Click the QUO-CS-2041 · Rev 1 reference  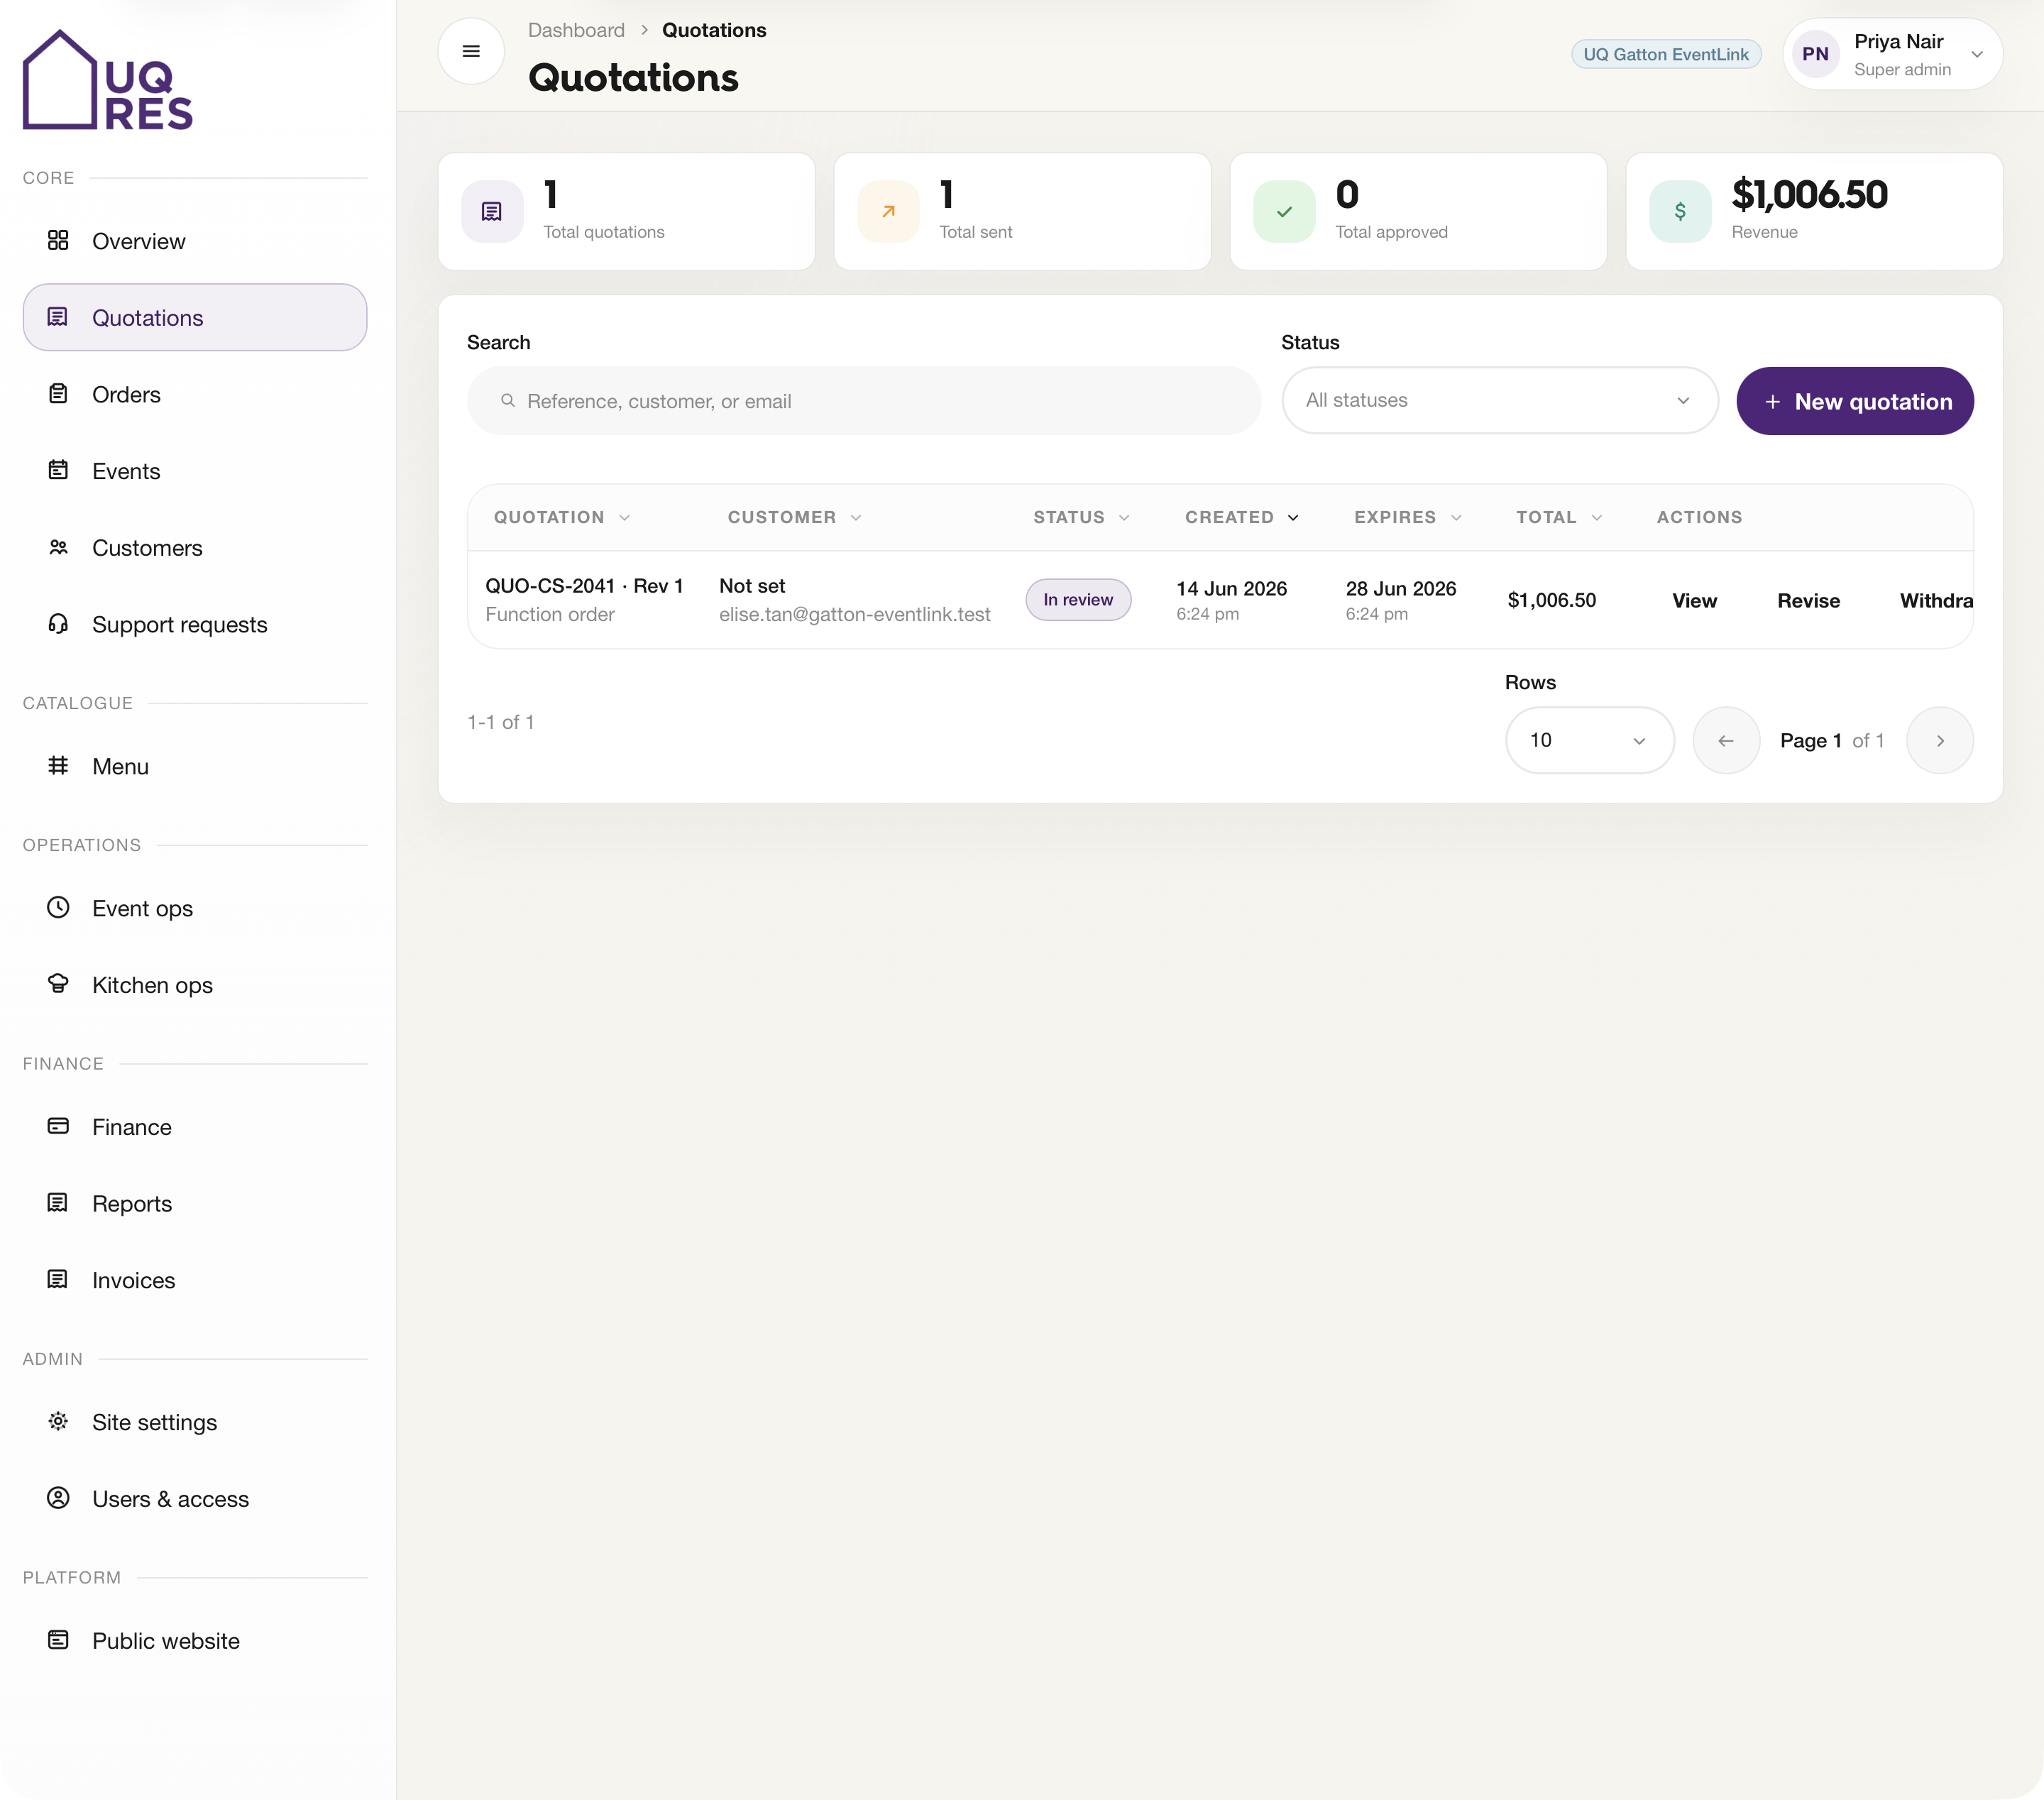click(x=584, y=586)
